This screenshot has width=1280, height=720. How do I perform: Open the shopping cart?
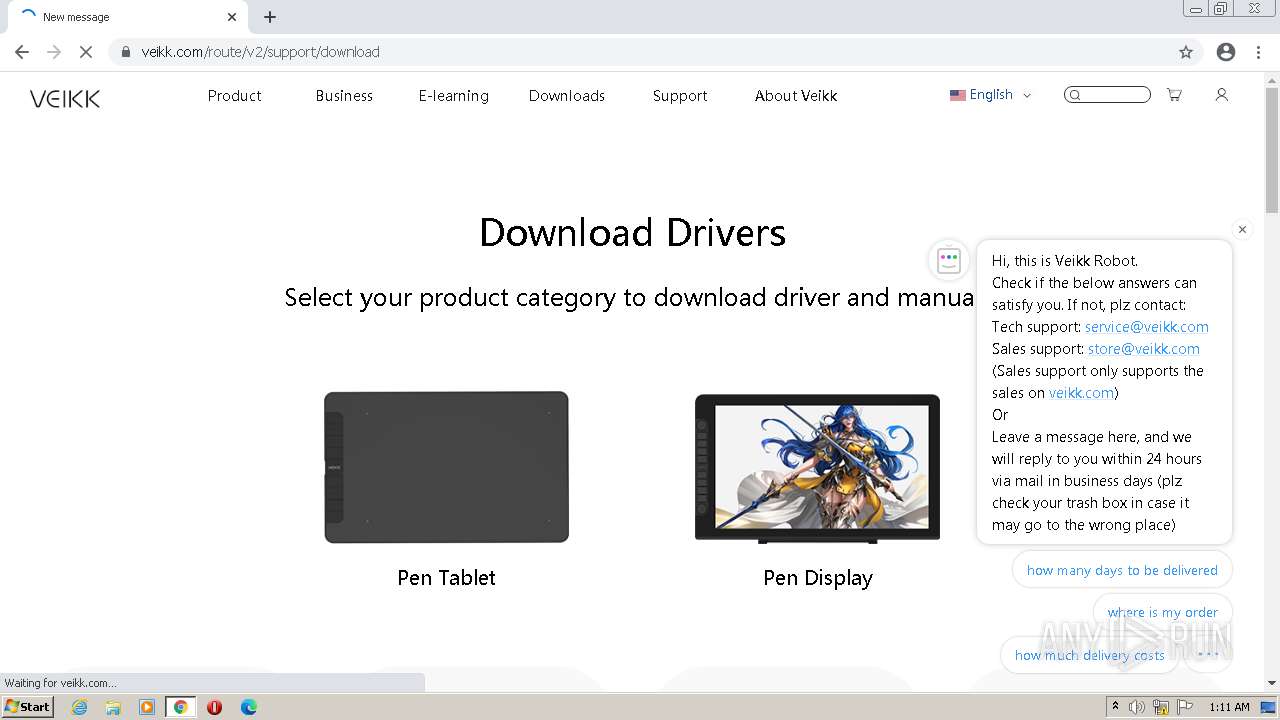point(1174,95)
